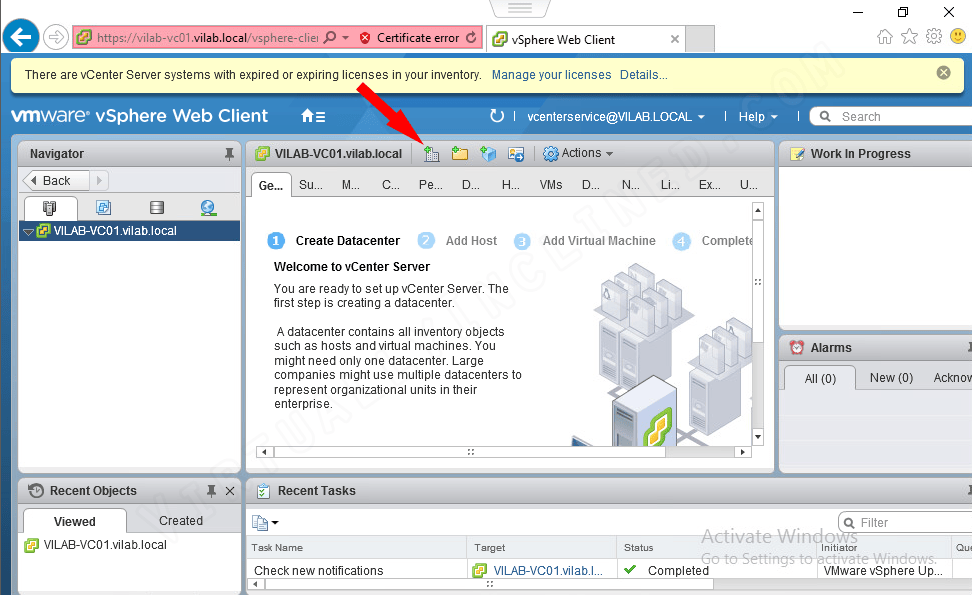972x595 pixels.
Task: Open the browser Home icon
Action: [x=885, y=37]
